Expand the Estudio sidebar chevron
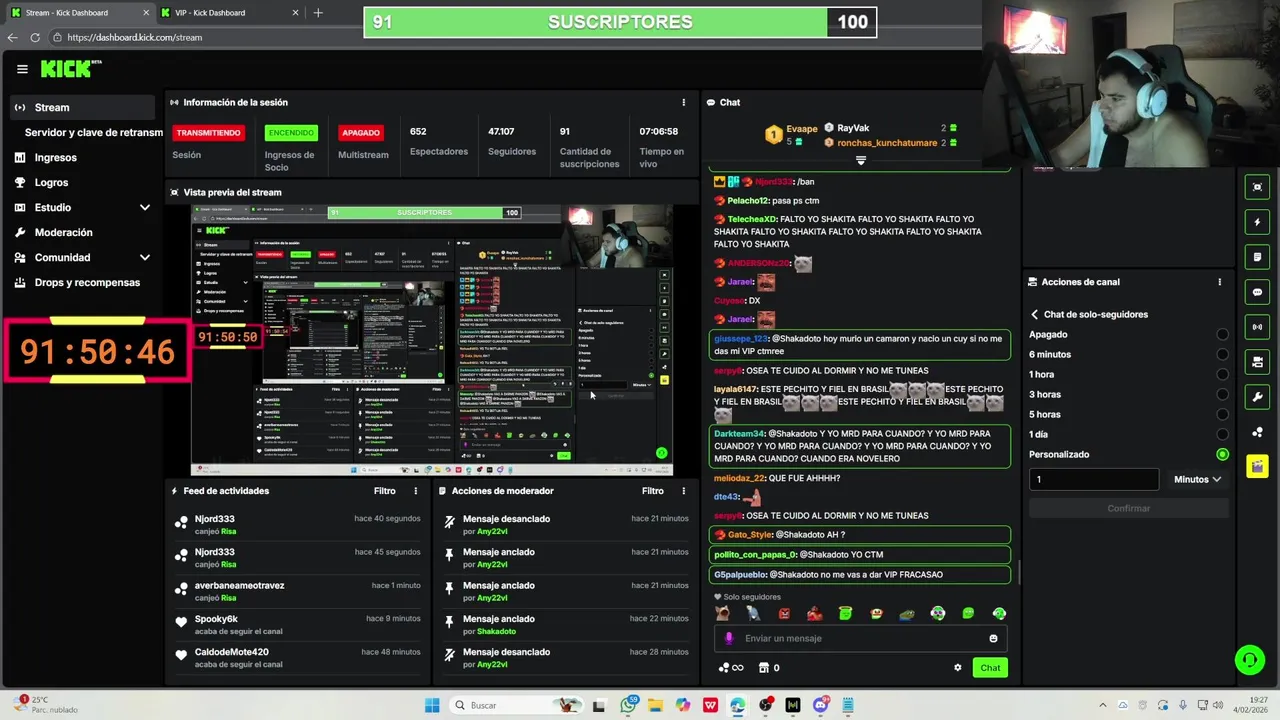The height and width of the screenshot is (720, 1280). point(144,207)
